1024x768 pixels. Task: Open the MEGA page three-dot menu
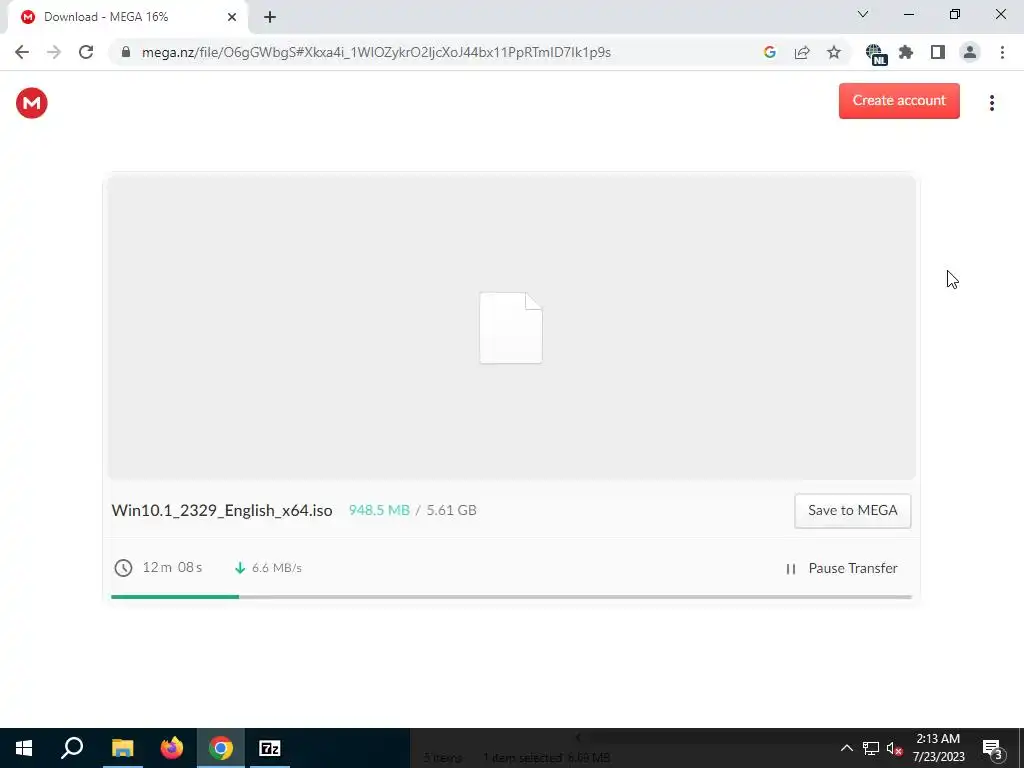[x=991, y=103]
